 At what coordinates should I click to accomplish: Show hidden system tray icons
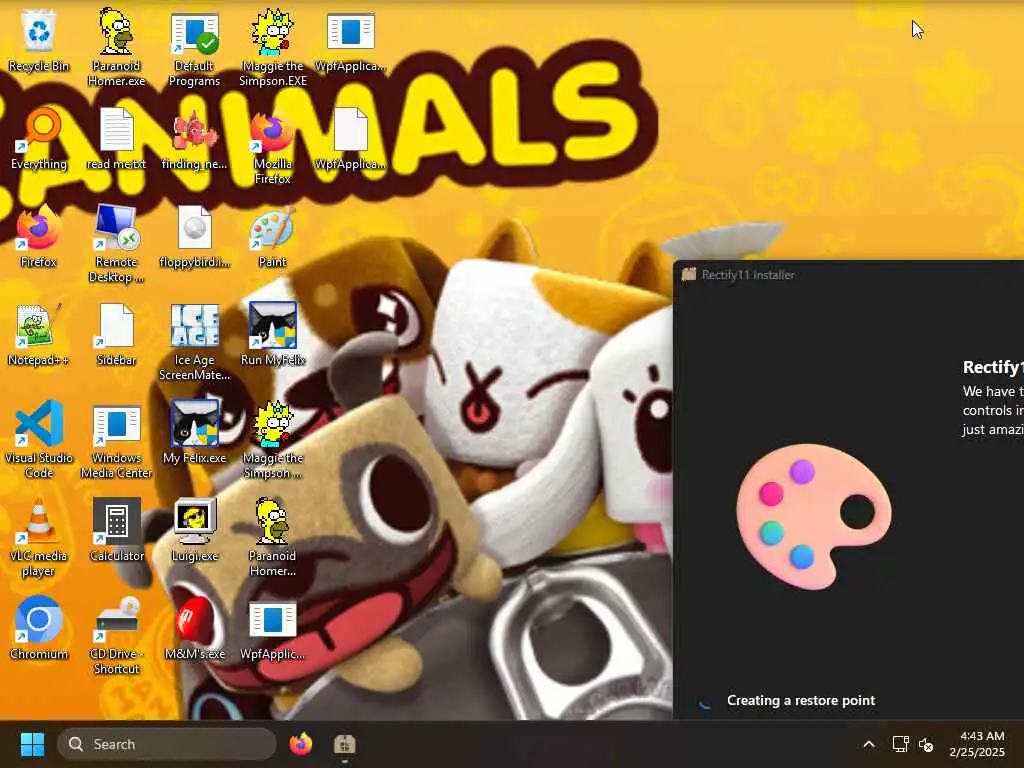coord(869,744)
